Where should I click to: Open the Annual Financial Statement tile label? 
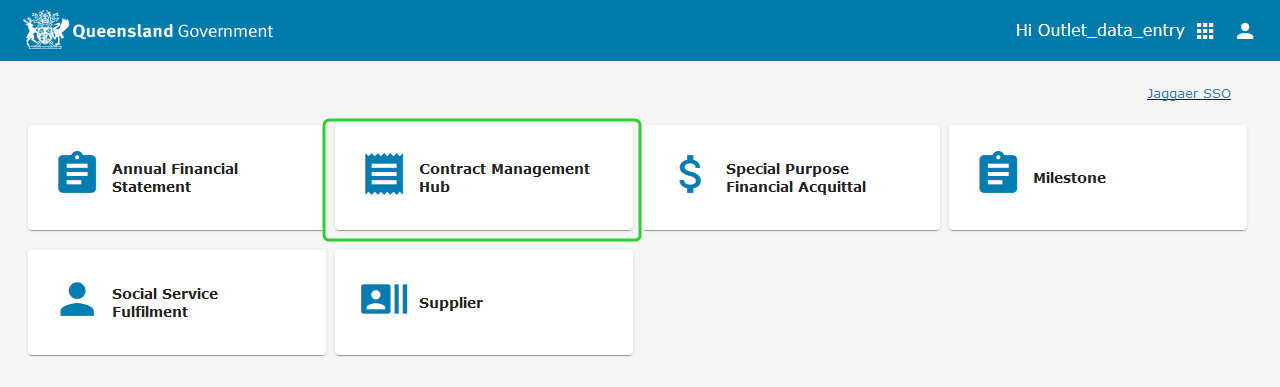(x=175, y=178)
